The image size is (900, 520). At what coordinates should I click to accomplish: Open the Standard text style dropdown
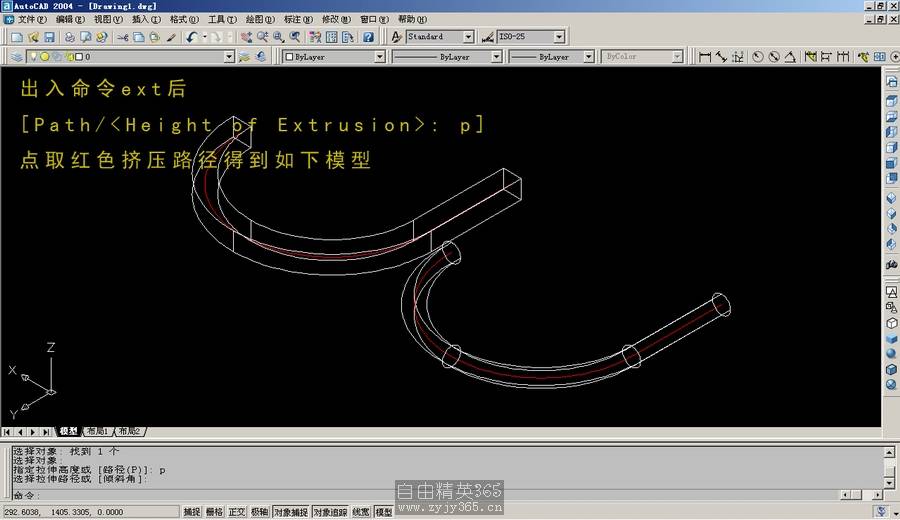(x=468, y=37)
